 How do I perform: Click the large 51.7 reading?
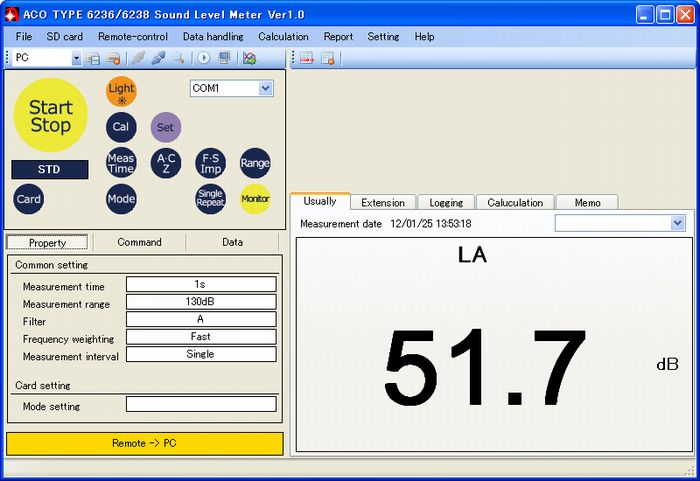pyautogui.click(x=484, y=367)
